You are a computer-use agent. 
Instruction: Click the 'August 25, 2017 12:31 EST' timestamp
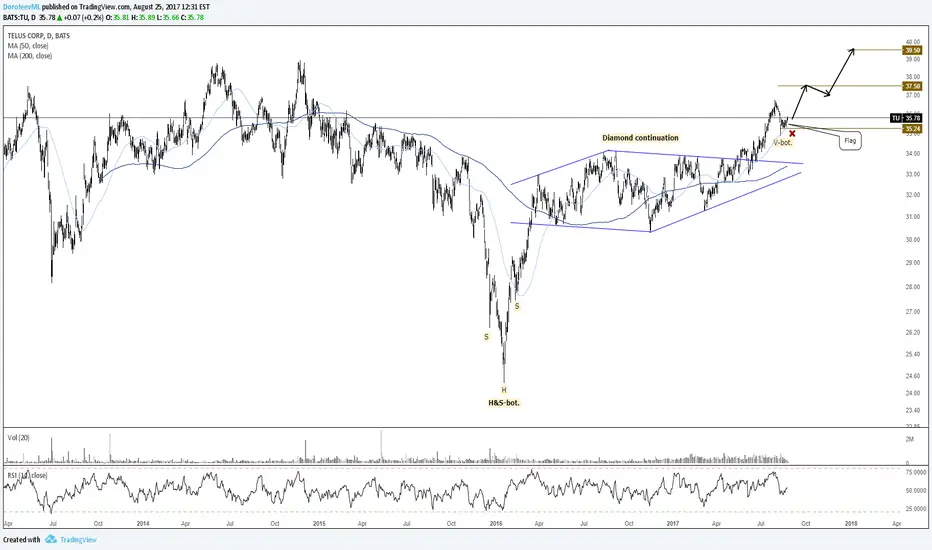[x=172, y=7]
